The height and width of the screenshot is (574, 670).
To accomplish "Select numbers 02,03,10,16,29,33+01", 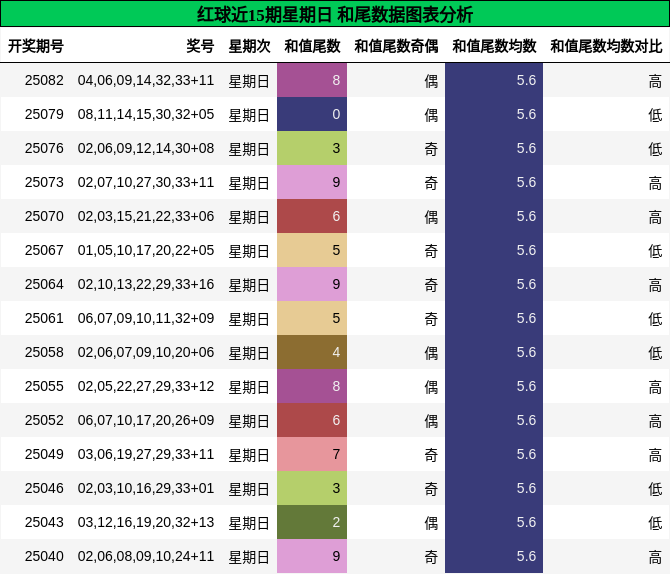I will 146,488.
